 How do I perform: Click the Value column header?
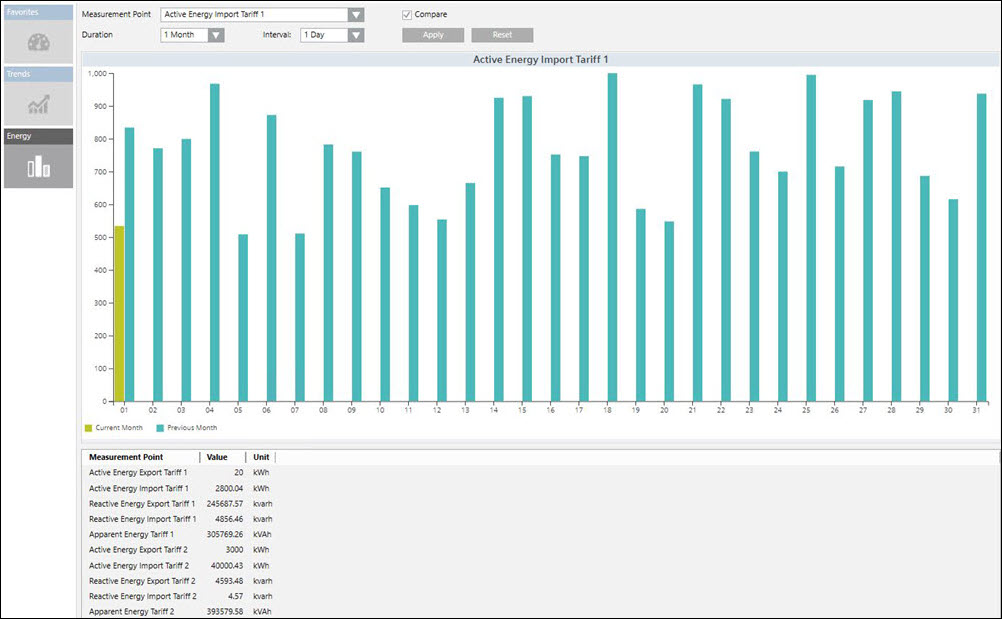coord(217,457)
